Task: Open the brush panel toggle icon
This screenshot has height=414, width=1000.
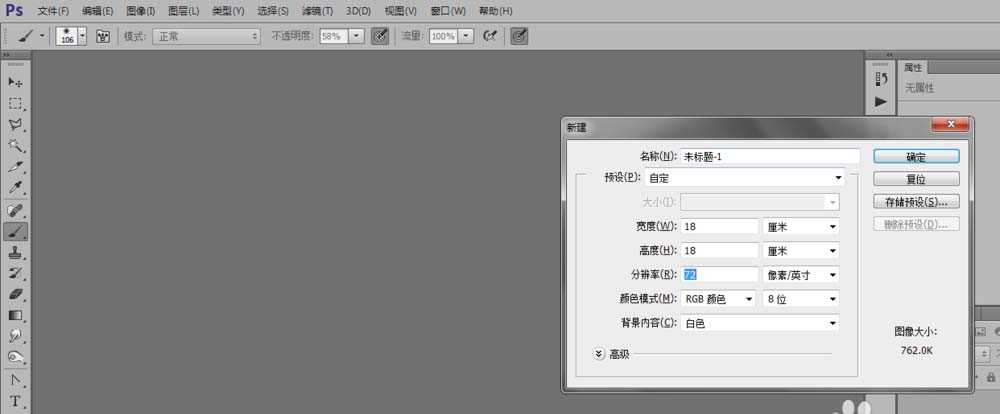Action: pos(102,36)
